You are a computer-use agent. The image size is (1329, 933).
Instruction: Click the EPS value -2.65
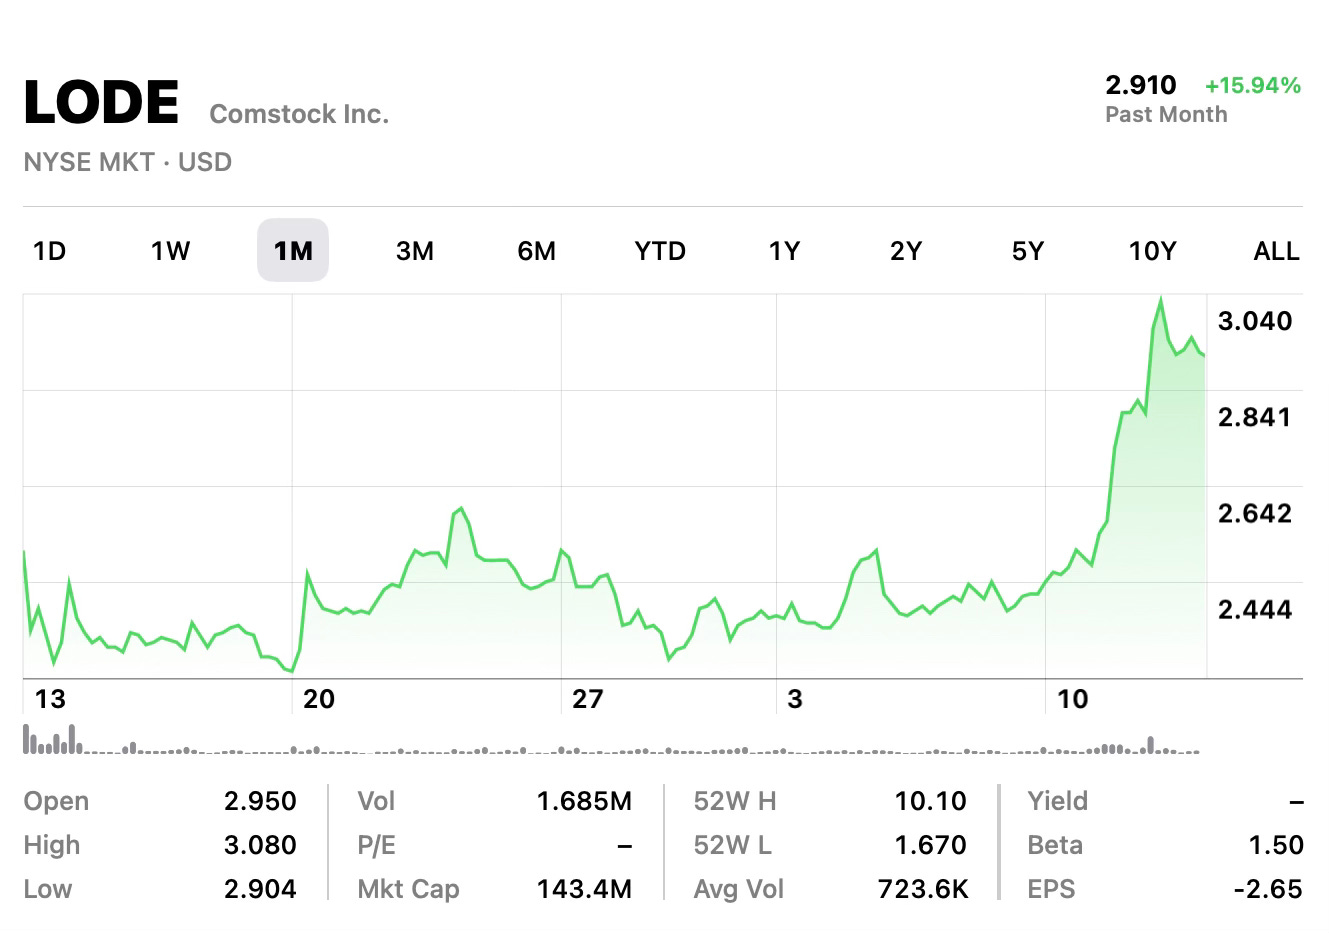tap(1268, 889)
